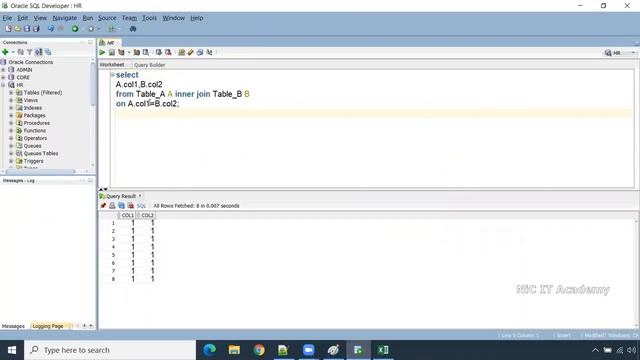Click the Run Script icon
Viewport: 640px width, 360px height.
[x=111, y=52]
